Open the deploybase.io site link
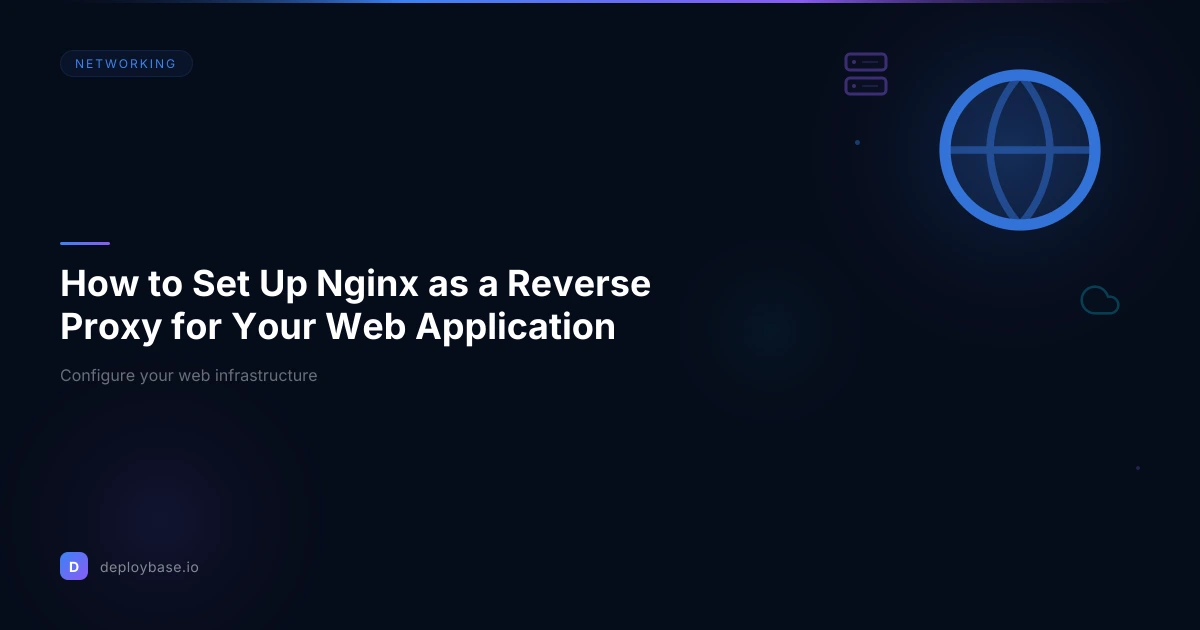This screenshot has height=630, width=1200. coord(149,567)
